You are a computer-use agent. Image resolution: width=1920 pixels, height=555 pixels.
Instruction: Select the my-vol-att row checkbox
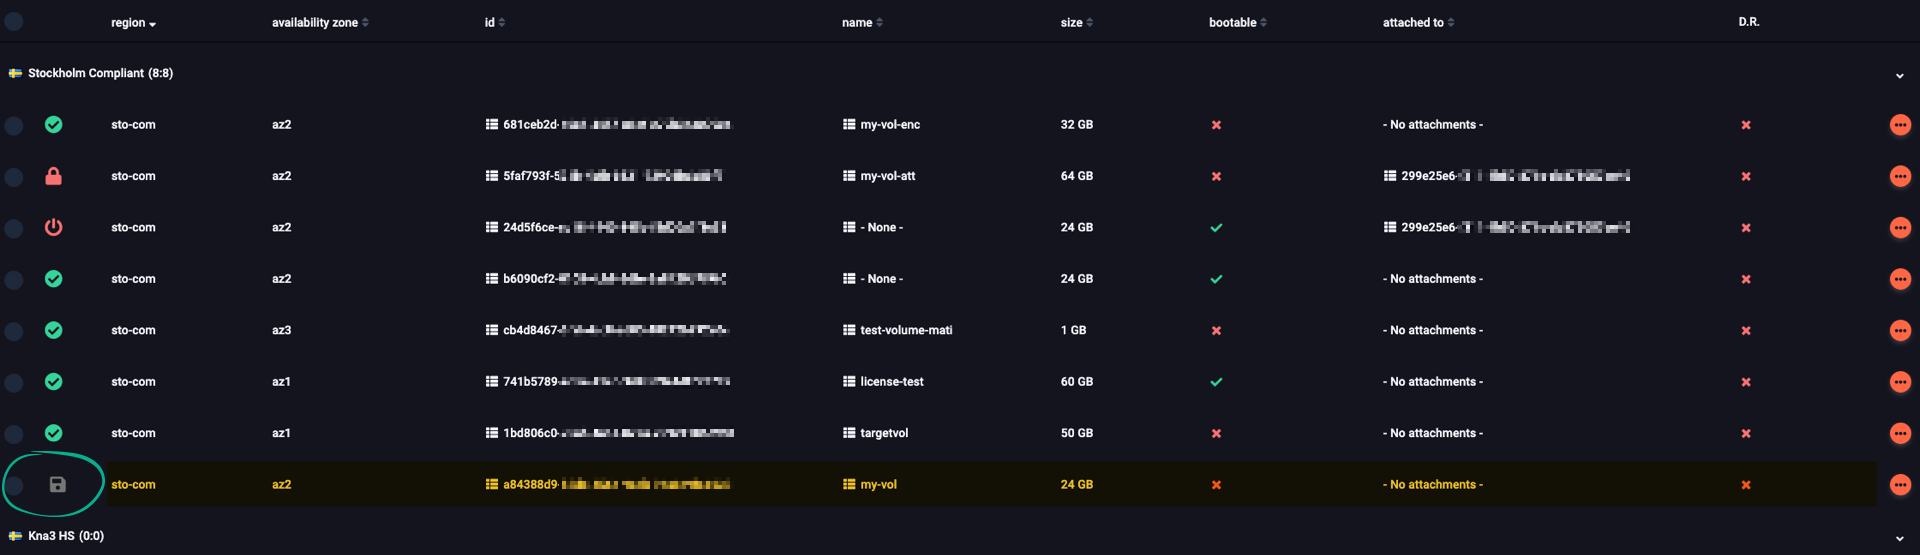pos(14,177)
